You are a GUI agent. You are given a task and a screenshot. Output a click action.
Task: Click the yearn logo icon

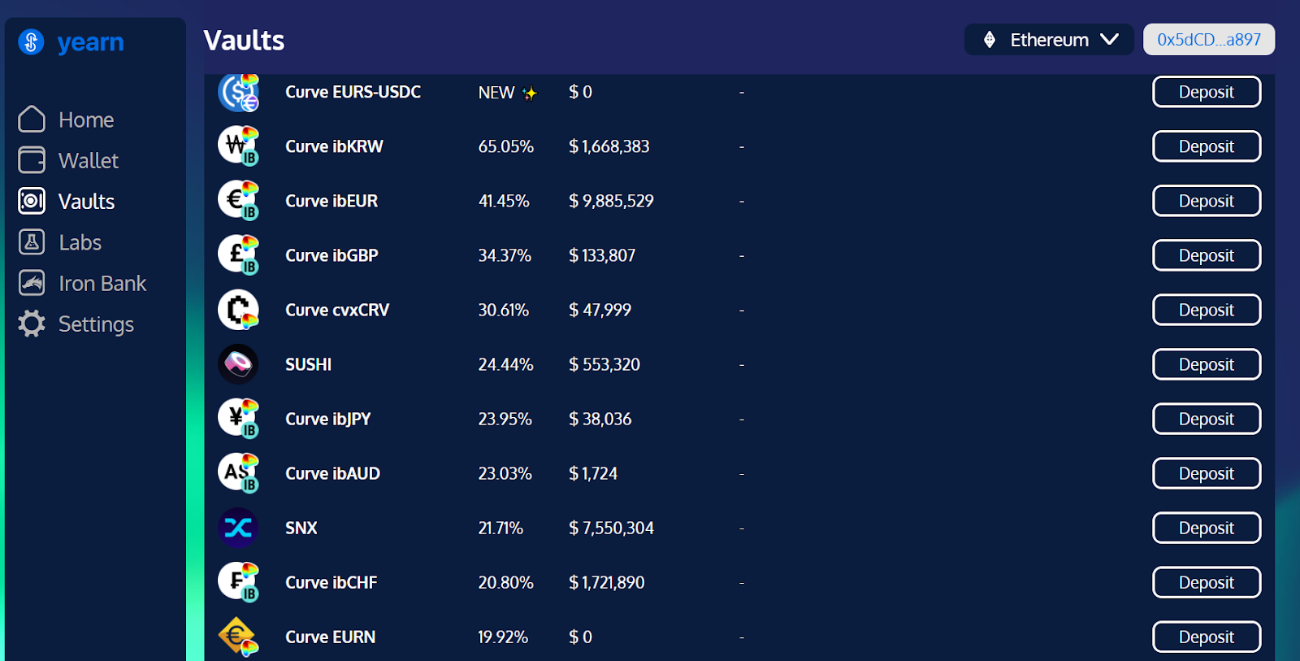[x=31, y=42]
